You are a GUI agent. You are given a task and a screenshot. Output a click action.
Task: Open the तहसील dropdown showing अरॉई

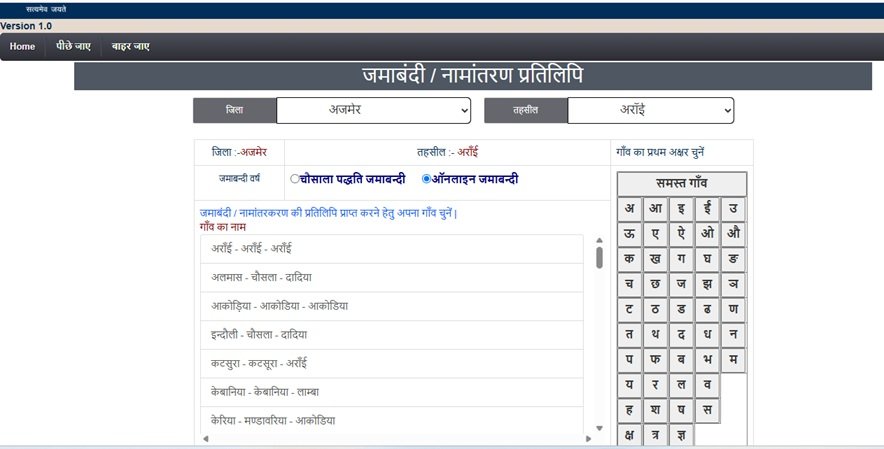pyautogui.click(x=650, y=110)
